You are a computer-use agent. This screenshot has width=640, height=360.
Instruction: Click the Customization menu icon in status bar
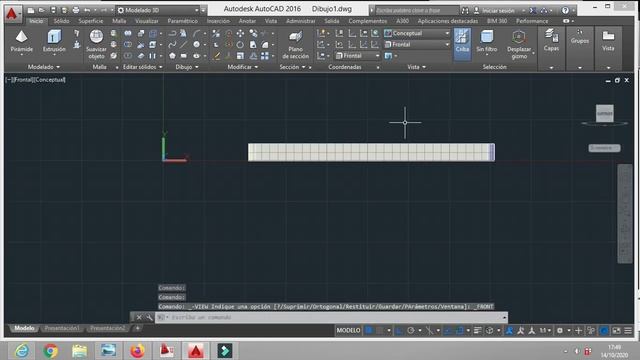point(628,330)
